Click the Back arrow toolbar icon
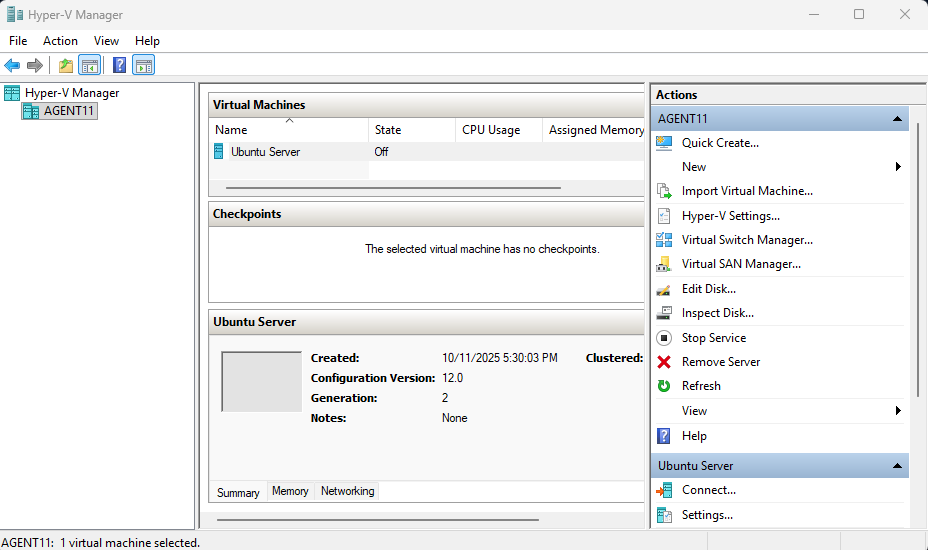Image resolution: width=928 pixels, height=550 pixels. click(x=12, y=66)
